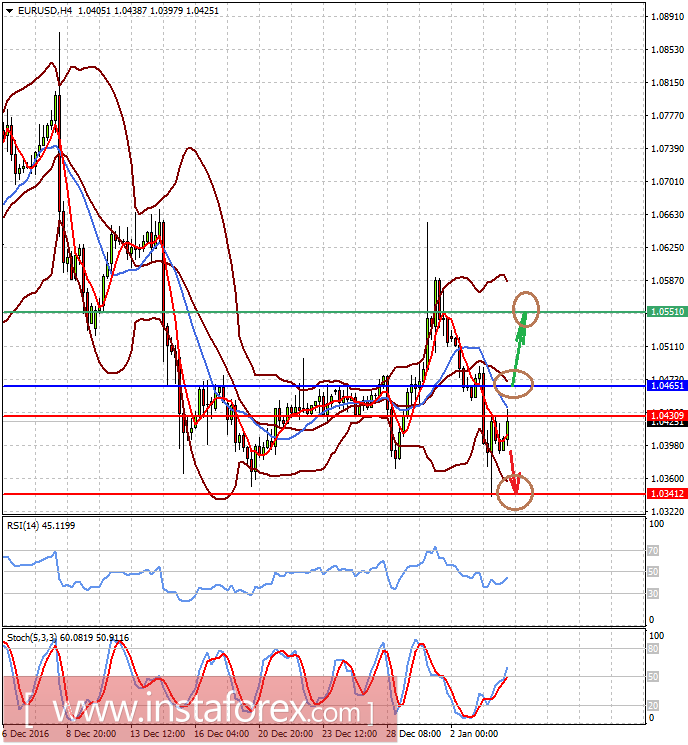Click the EURUSD,H4 chart title text
Screen dimensions: 688x745
(45, 10)
